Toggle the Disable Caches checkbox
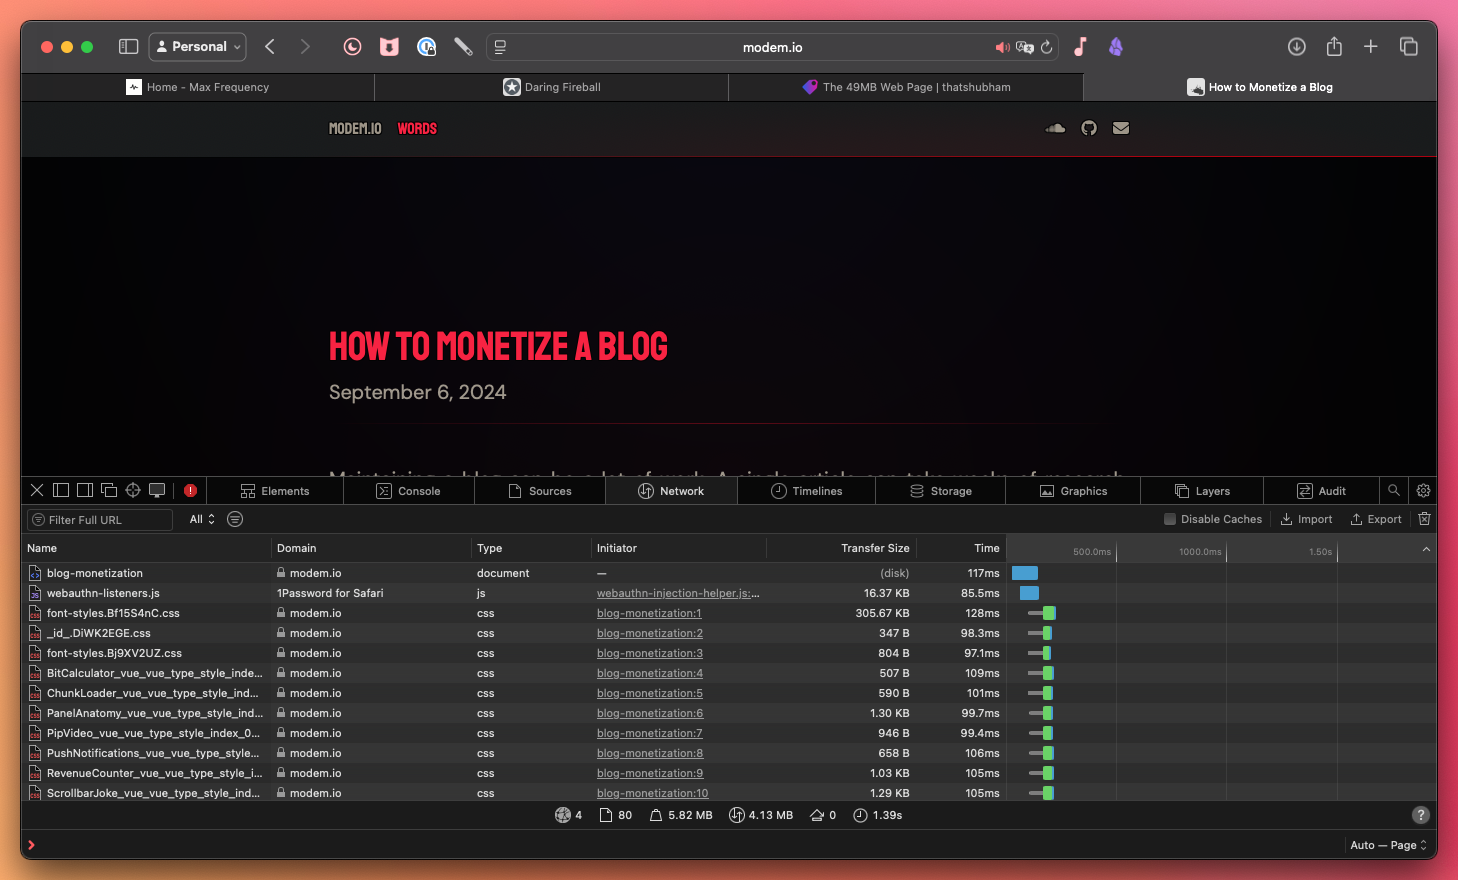This screenshot has height=880, width=1458. pos(1170,519)
